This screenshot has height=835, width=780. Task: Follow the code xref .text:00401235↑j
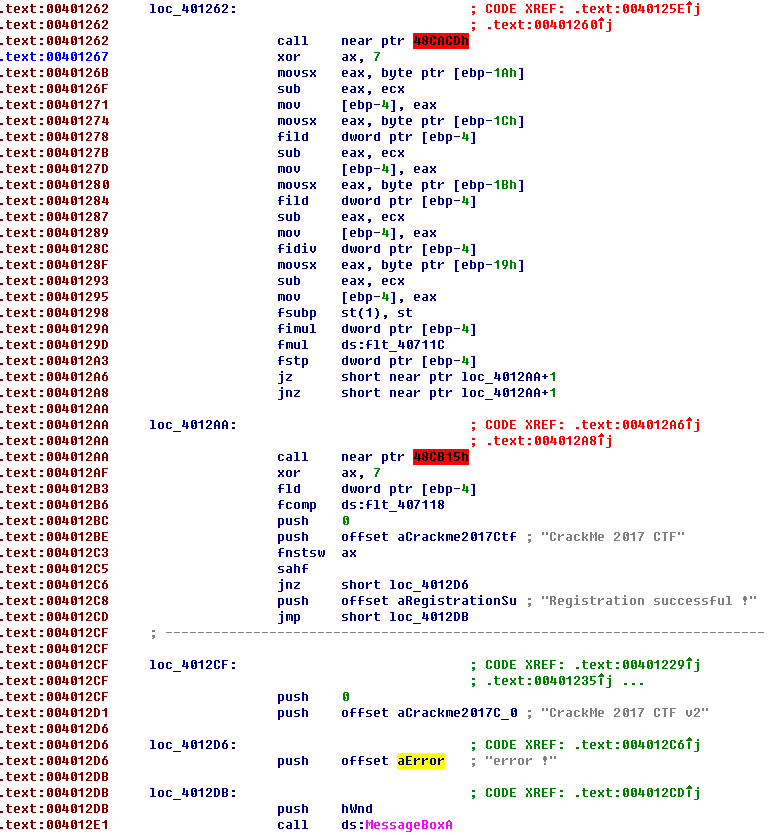click(549, 681)
